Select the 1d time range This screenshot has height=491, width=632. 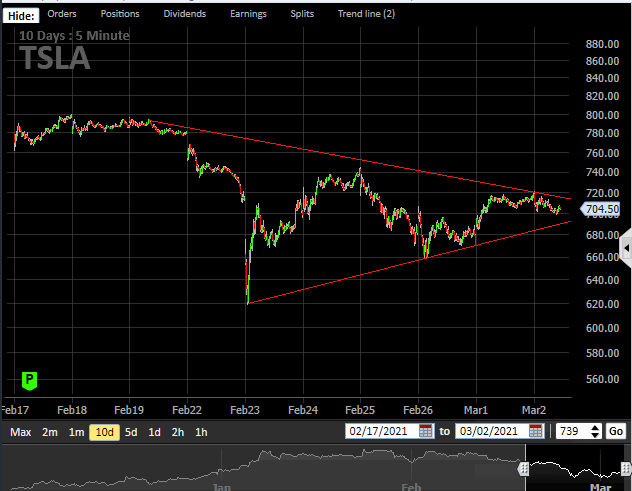(154, 432)
